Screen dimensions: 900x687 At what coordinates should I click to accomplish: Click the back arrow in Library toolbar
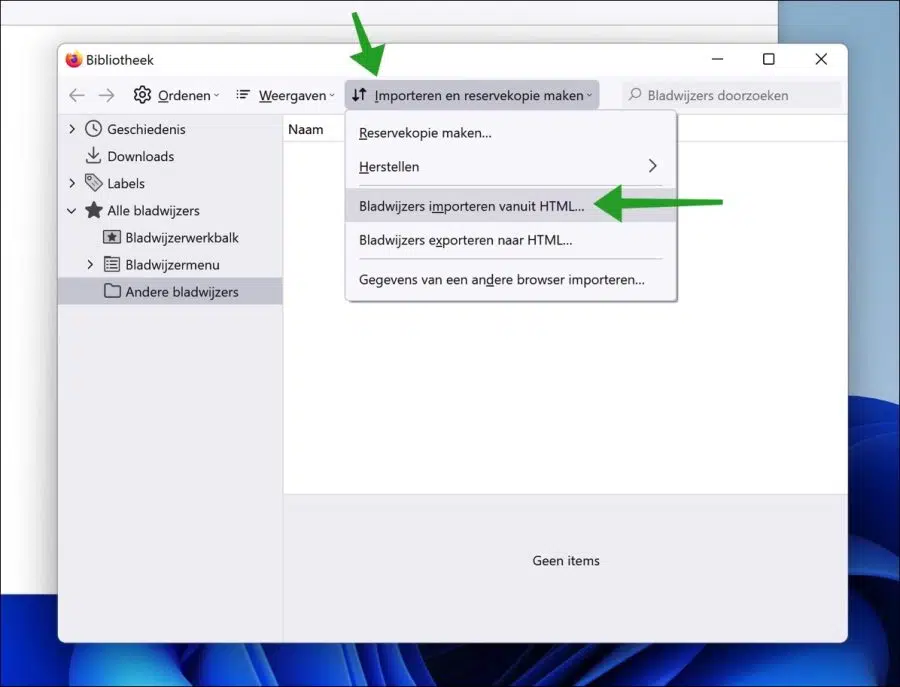pyautogui.click(x=77, y=95)
